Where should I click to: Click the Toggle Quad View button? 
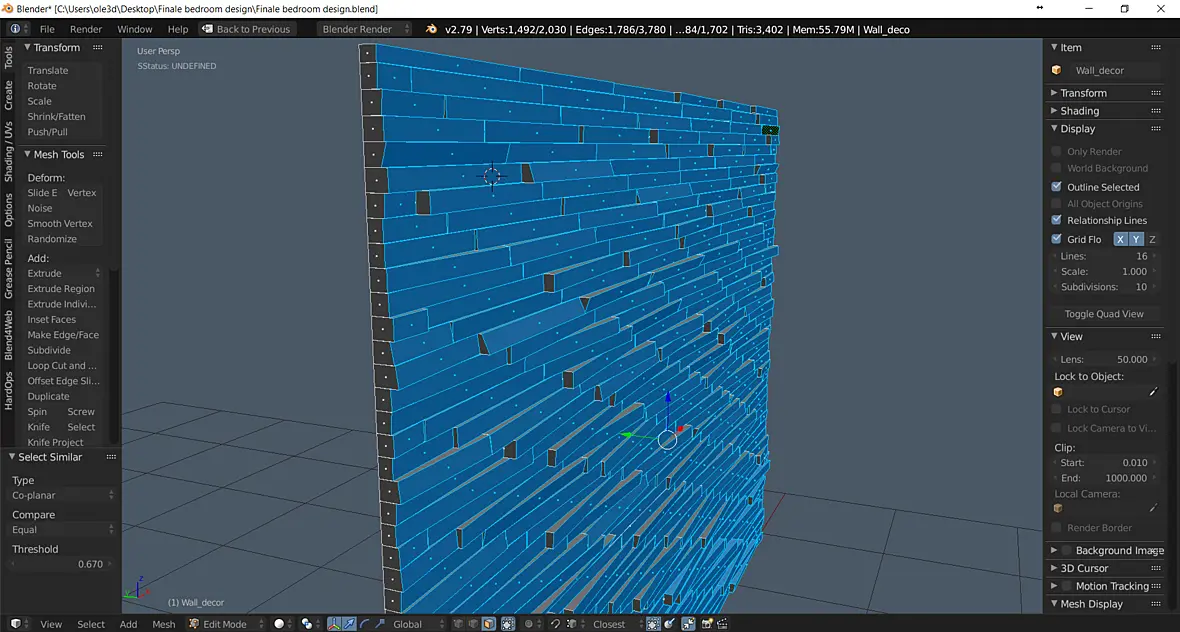click(1103, 314)
